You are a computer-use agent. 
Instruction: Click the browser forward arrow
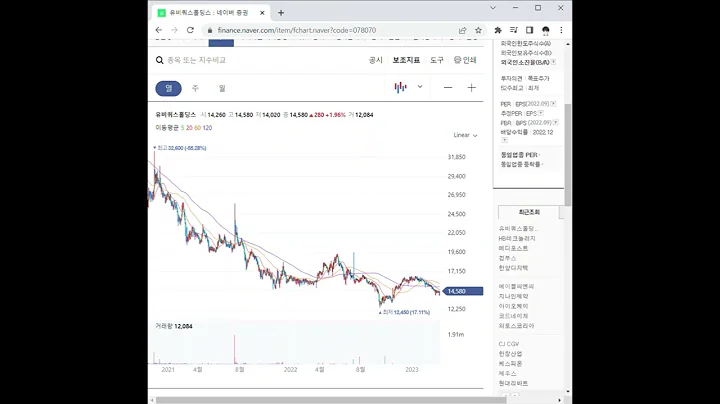coord(174,30)
